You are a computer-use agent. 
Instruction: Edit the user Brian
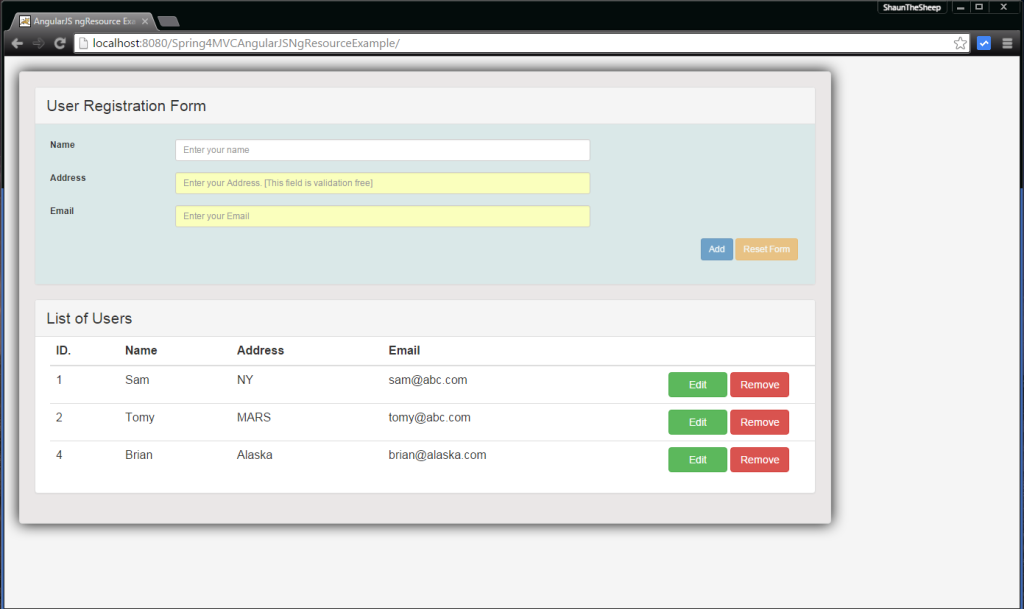pos(697,459)
